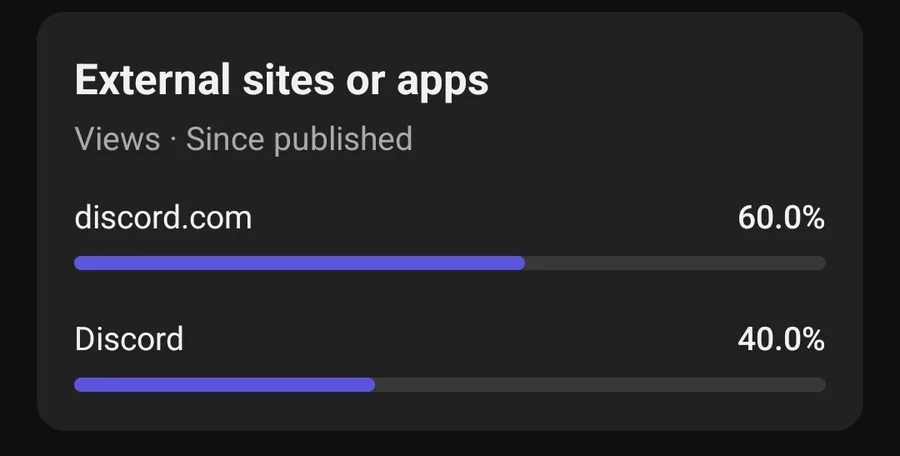
Task: Click the "Since published" time range text
Action: [299, 139]
